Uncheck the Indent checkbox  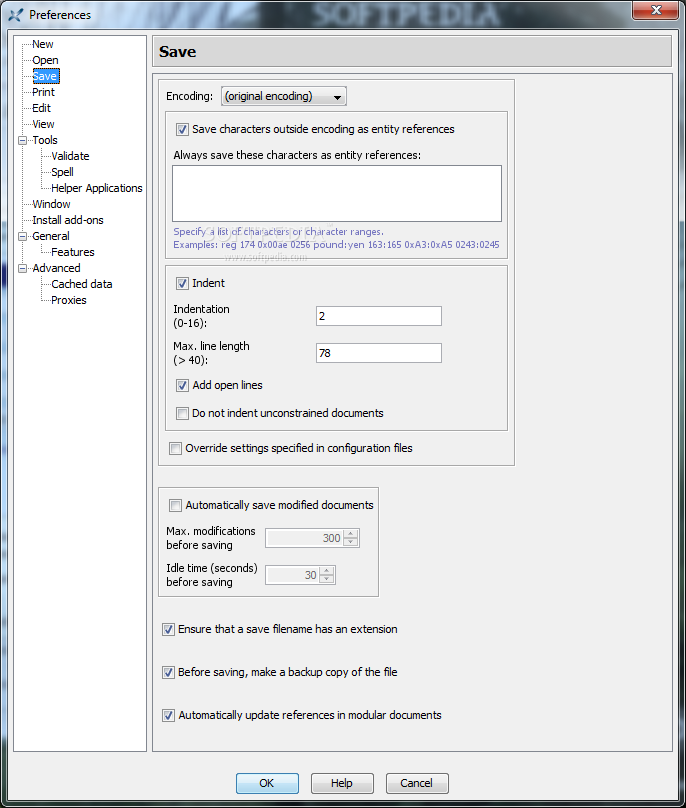[x=182, y=283]
